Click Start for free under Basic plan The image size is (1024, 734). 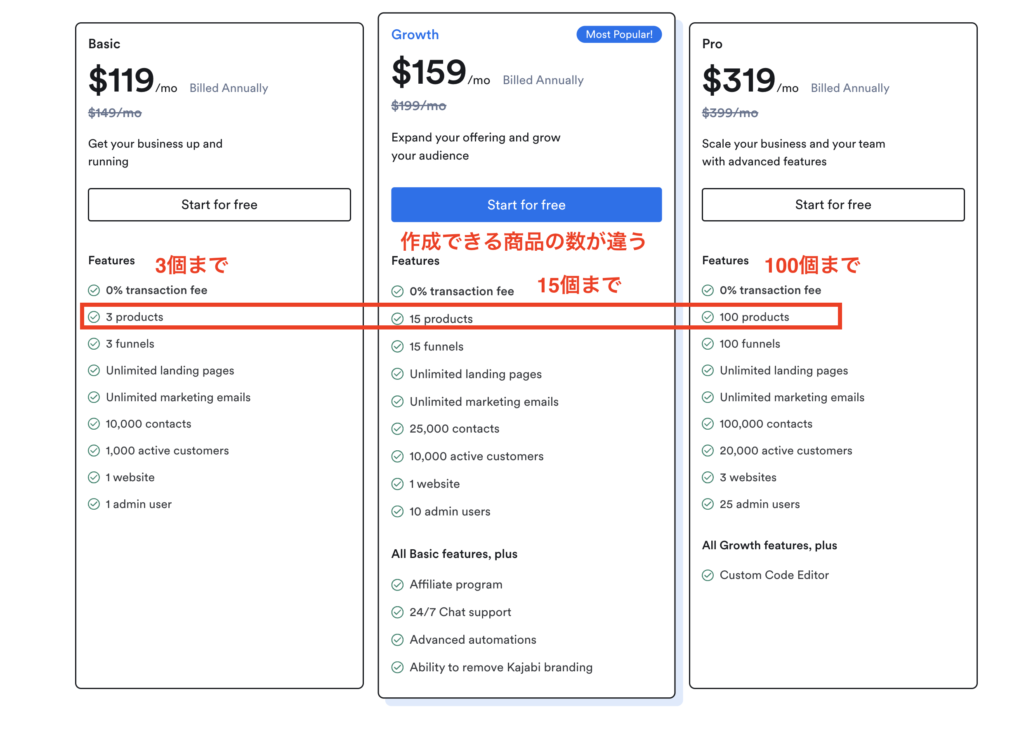219,204
